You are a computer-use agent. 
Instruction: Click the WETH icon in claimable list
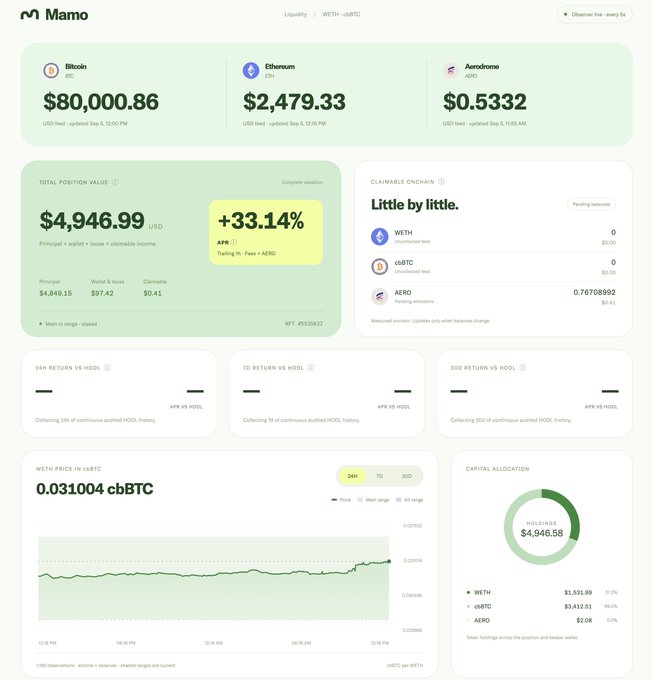click(x=380, y=236)
